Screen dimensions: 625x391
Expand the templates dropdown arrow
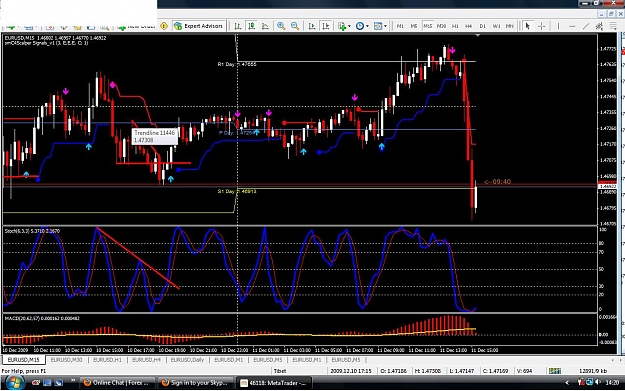click(385, 26)
